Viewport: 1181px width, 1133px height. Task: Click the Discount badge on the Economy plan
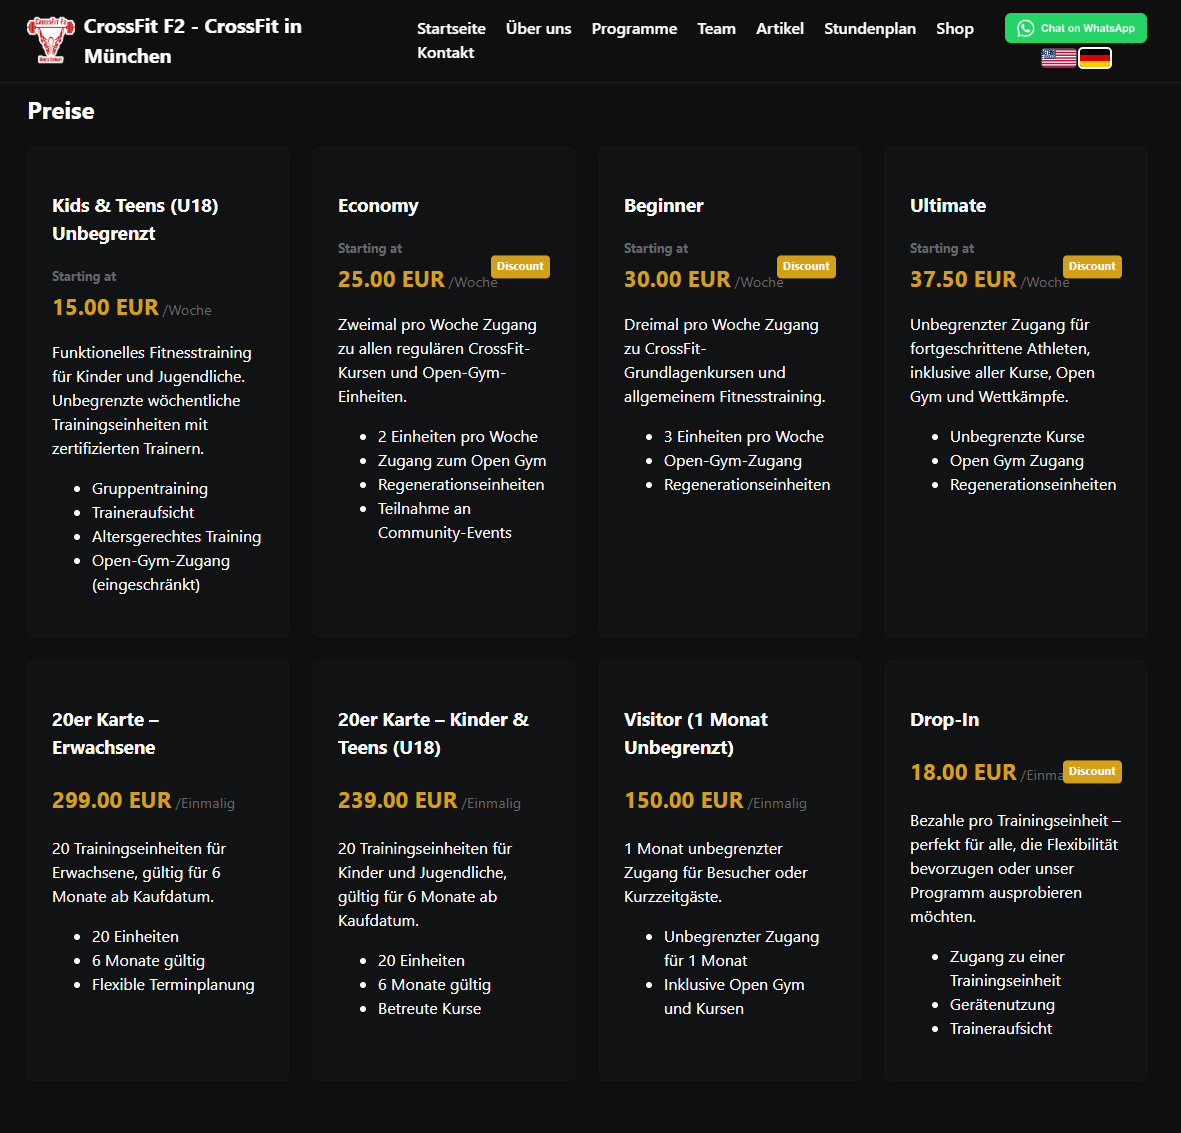520,266
